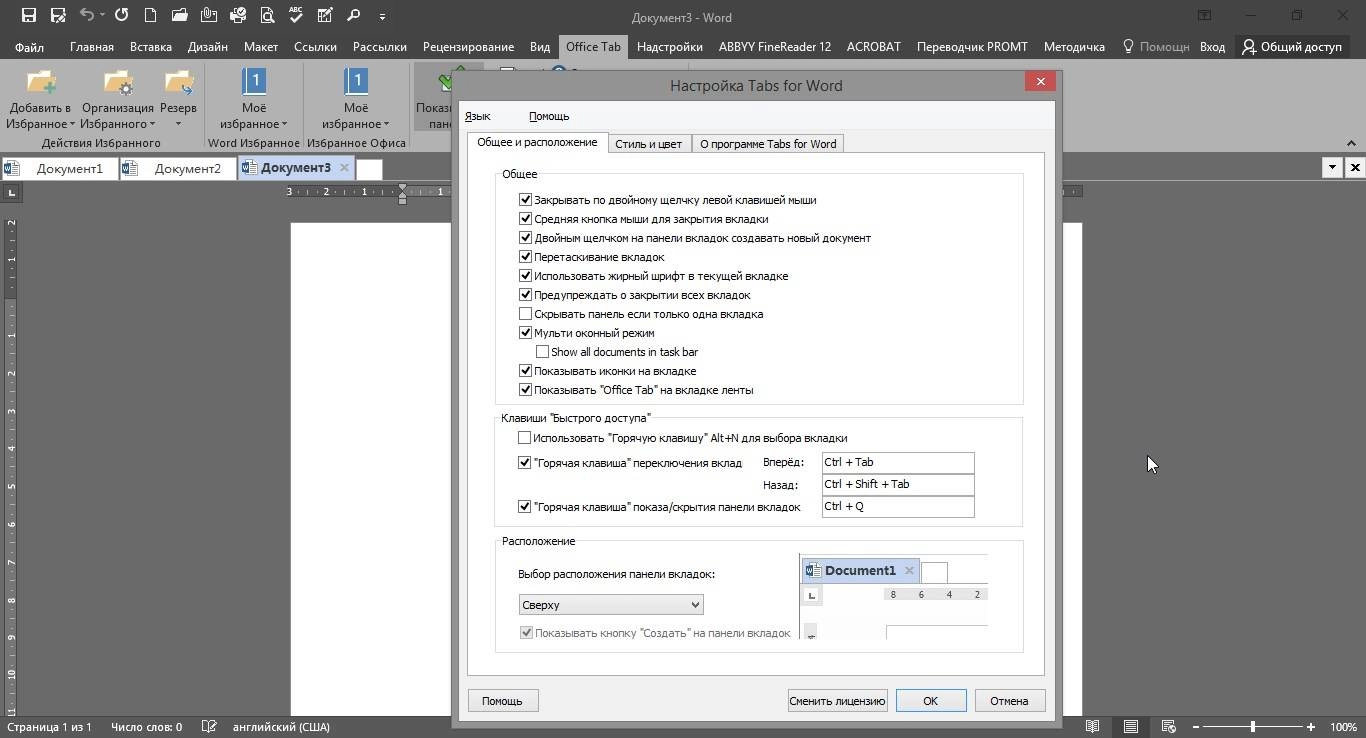The image size is (1366, 738).
Task: Click the Помощь button at dialog bottom
Action: [502, 701]
